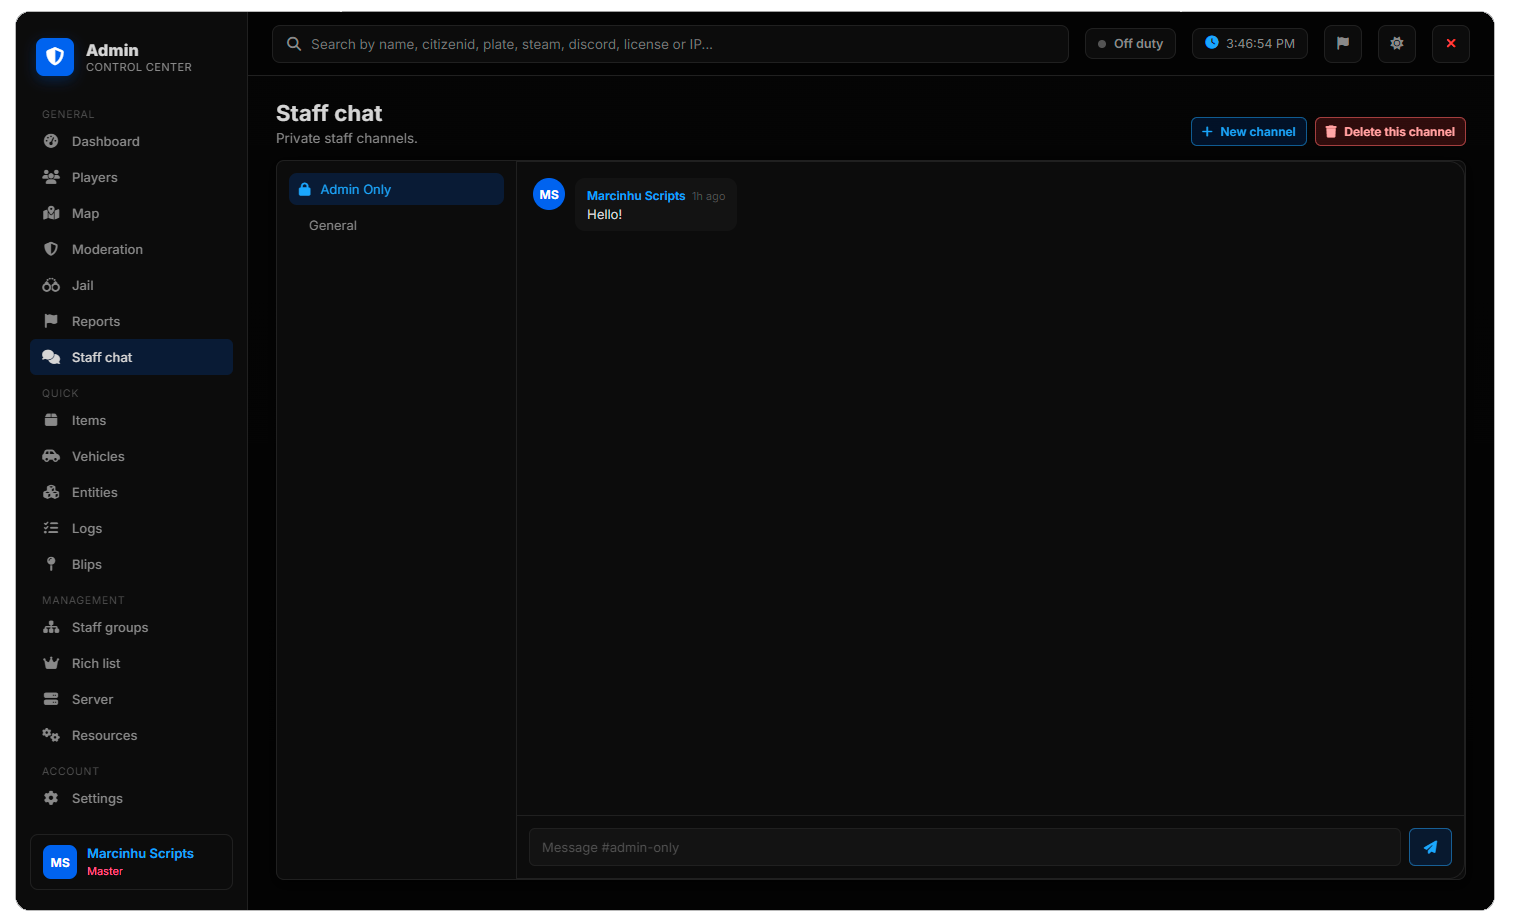Click the MS avatar in profile card
The height and width of the screenshot is (921, 1513).
[x=60, y=862]
